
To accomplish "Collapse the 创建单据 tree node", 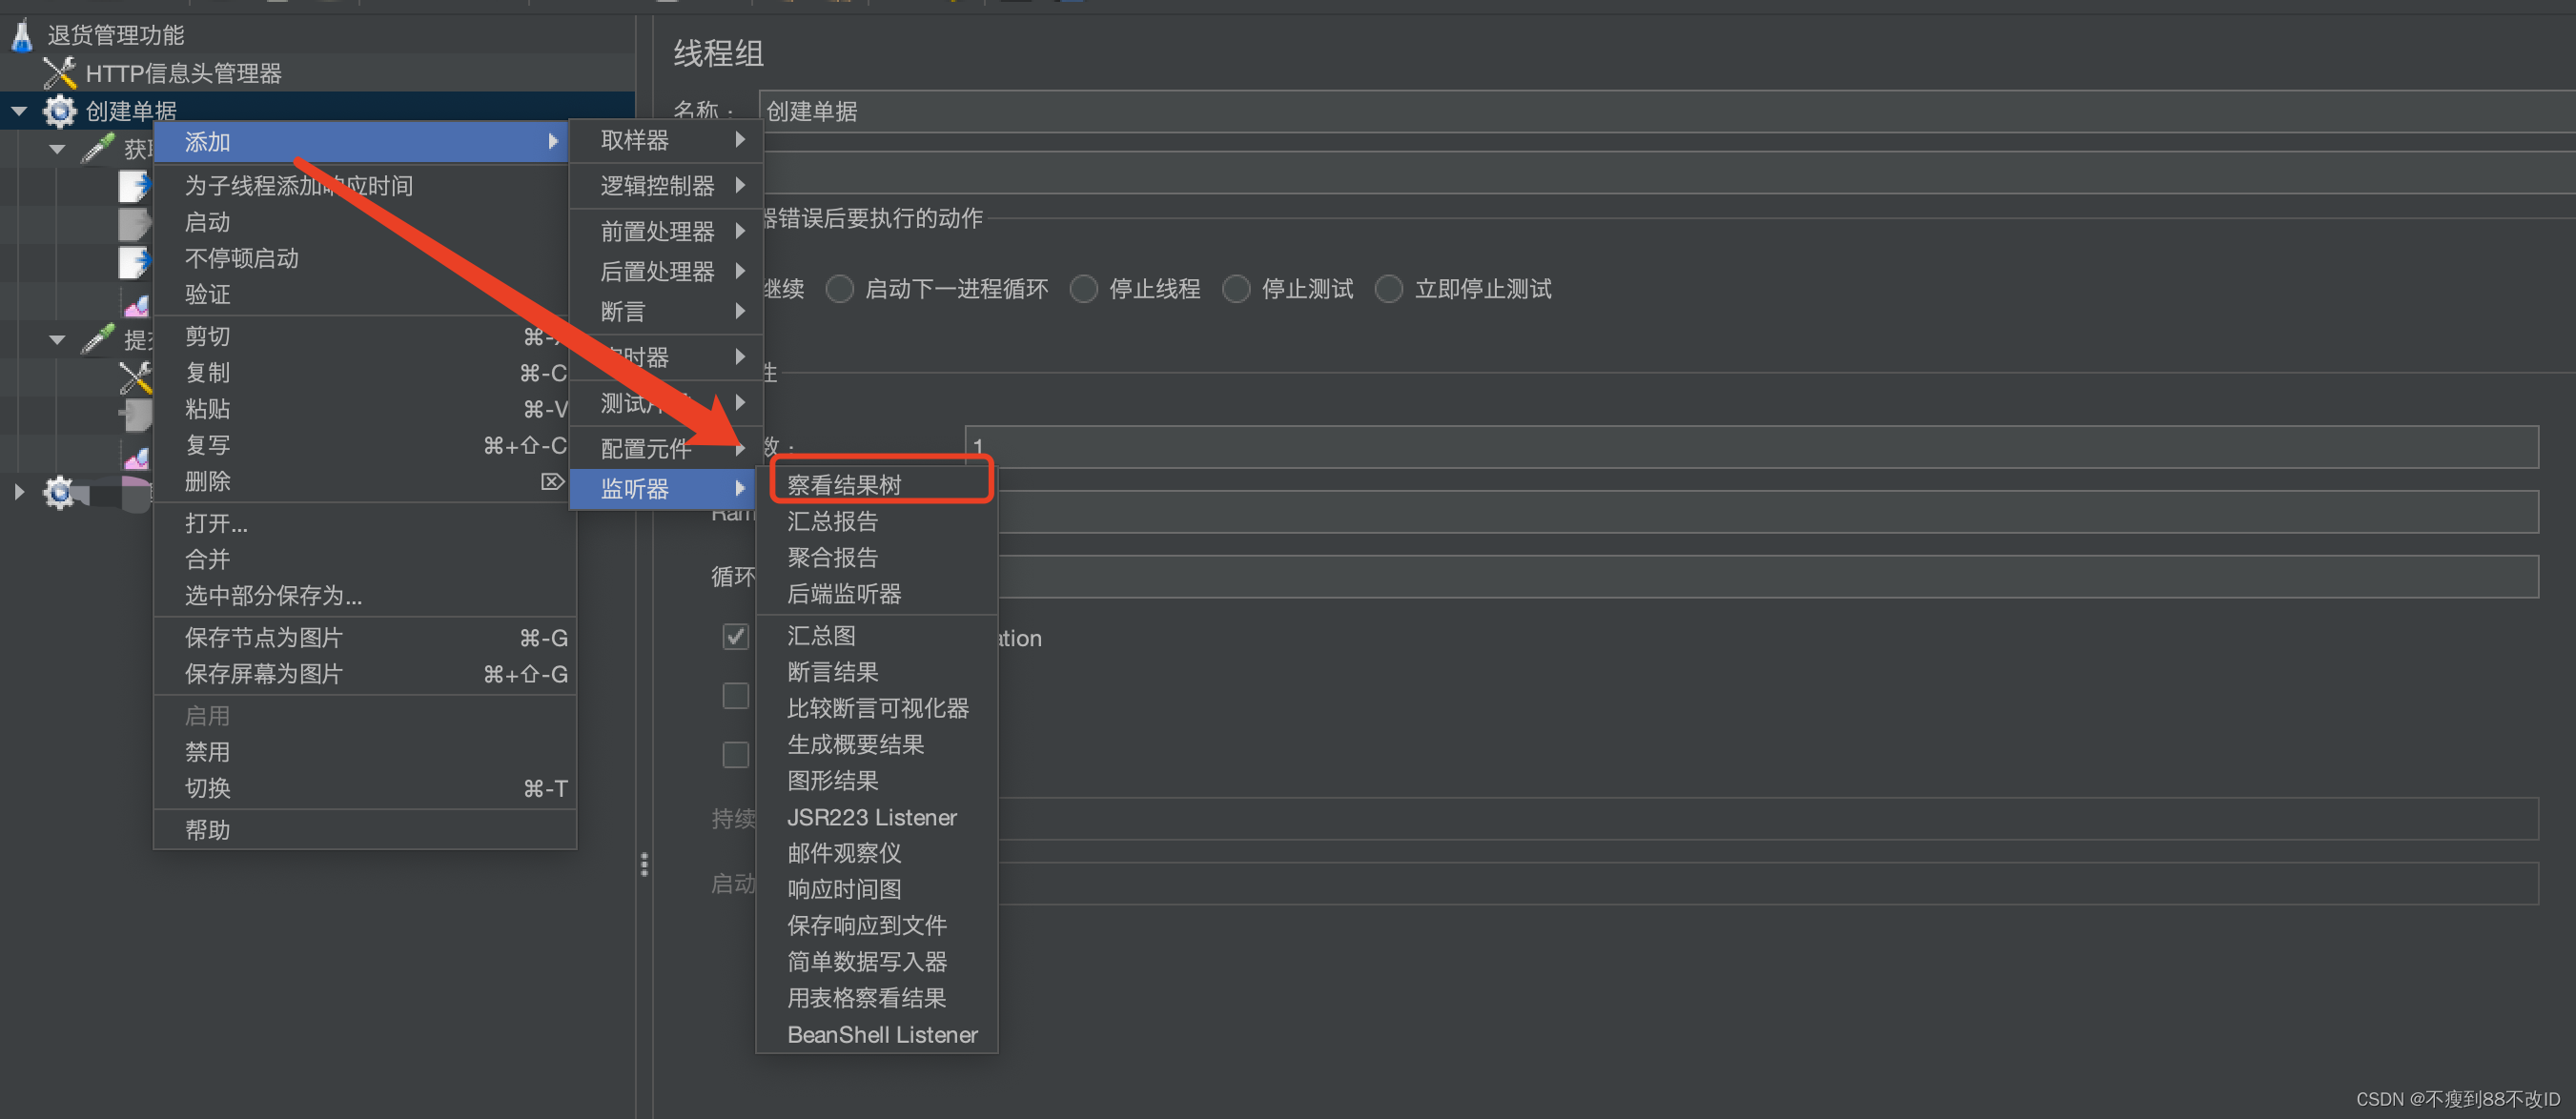I will [19, 111].
